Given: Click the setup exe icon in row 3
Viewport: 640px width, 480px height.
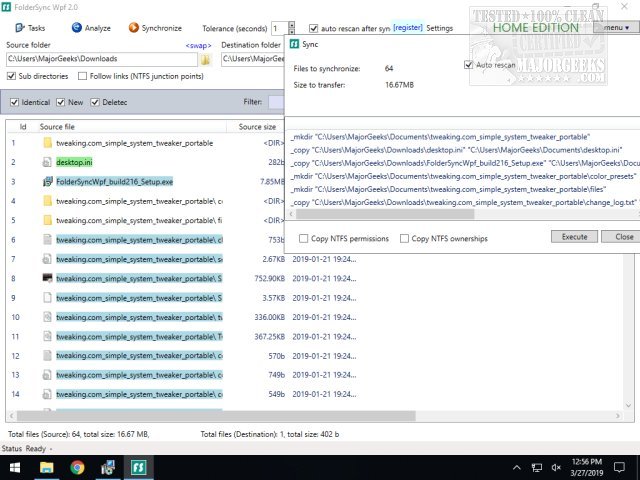Looking at the screenshot, I should point(48,182).
